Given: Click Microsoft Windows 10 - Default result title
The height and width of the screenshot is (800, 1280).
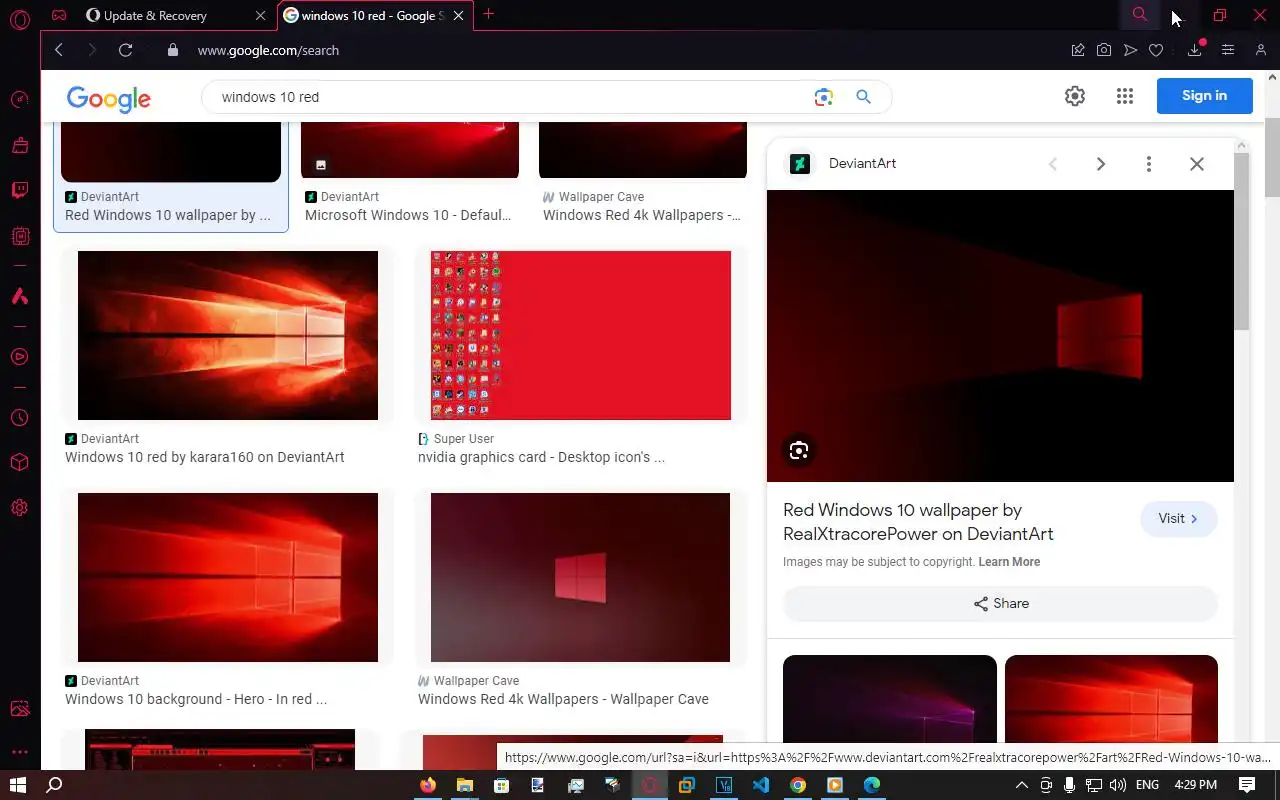Looking at the screenshot, I should [408, 215].
